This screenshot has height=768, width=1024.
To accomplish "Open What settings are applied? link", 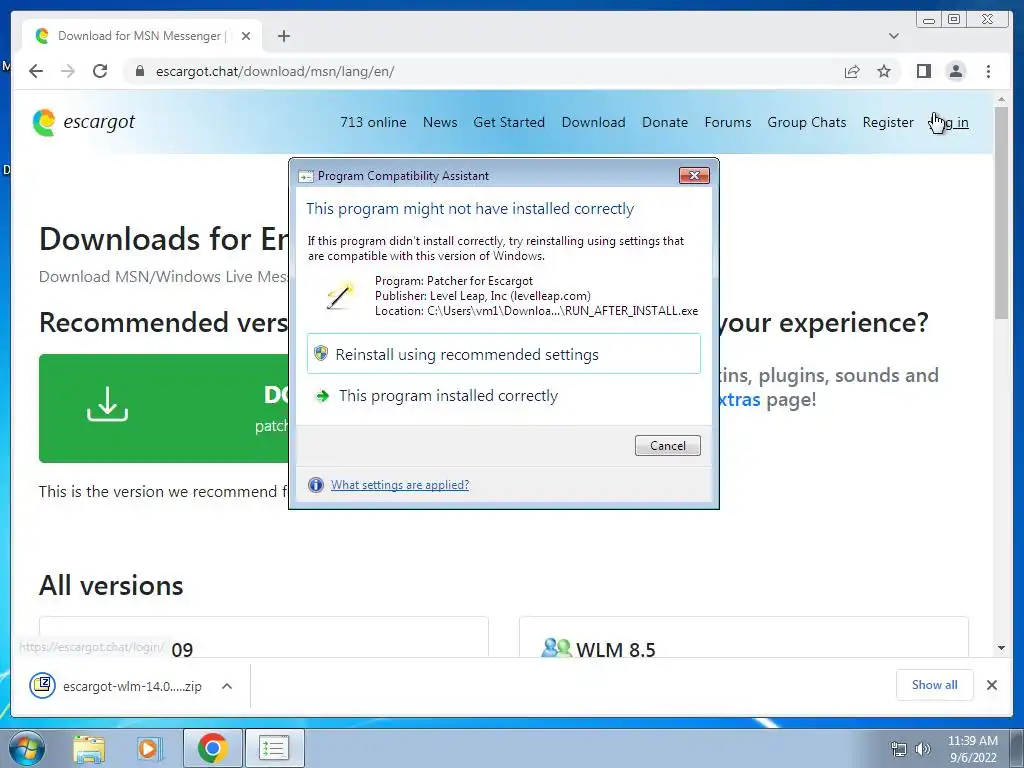I will click(x=400, y=485).
